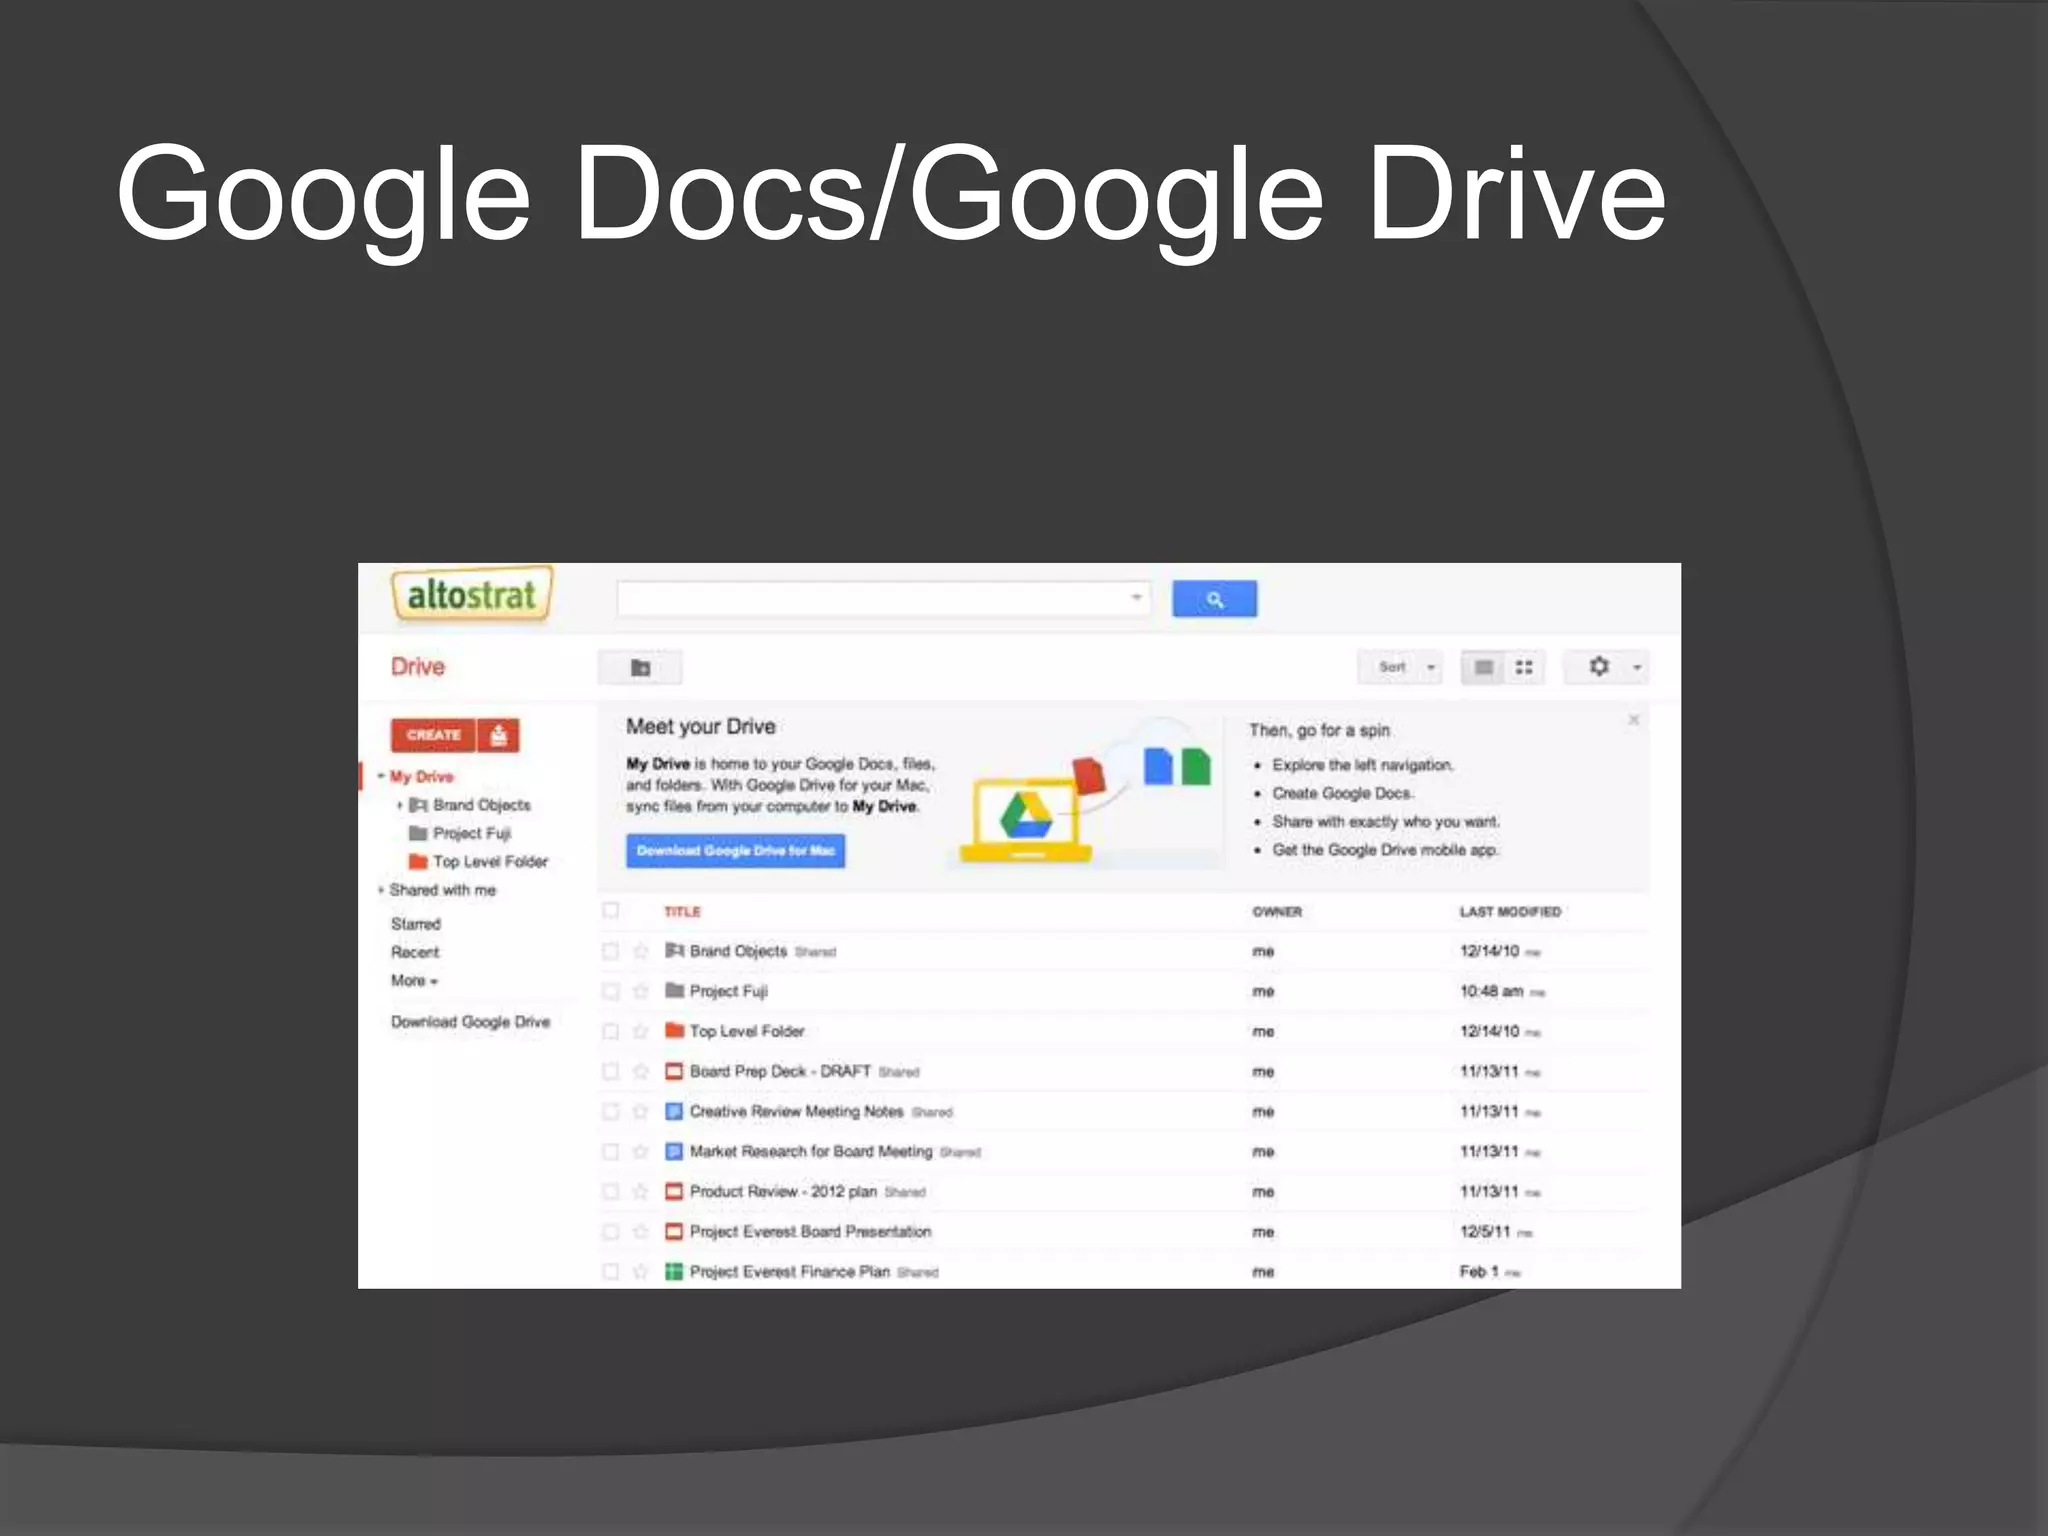Star Project Everest Board Presentation
Image resolution: width=2048 pixels, height=1536 pixels.
(641, 1231)
